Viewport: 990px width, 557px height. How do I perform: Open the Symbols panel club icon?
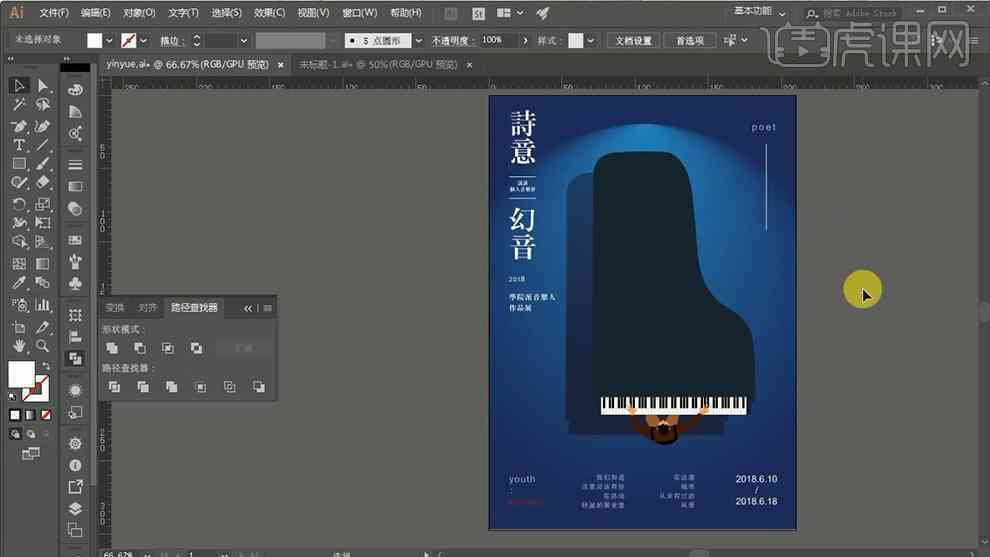[x=75, y=284]
